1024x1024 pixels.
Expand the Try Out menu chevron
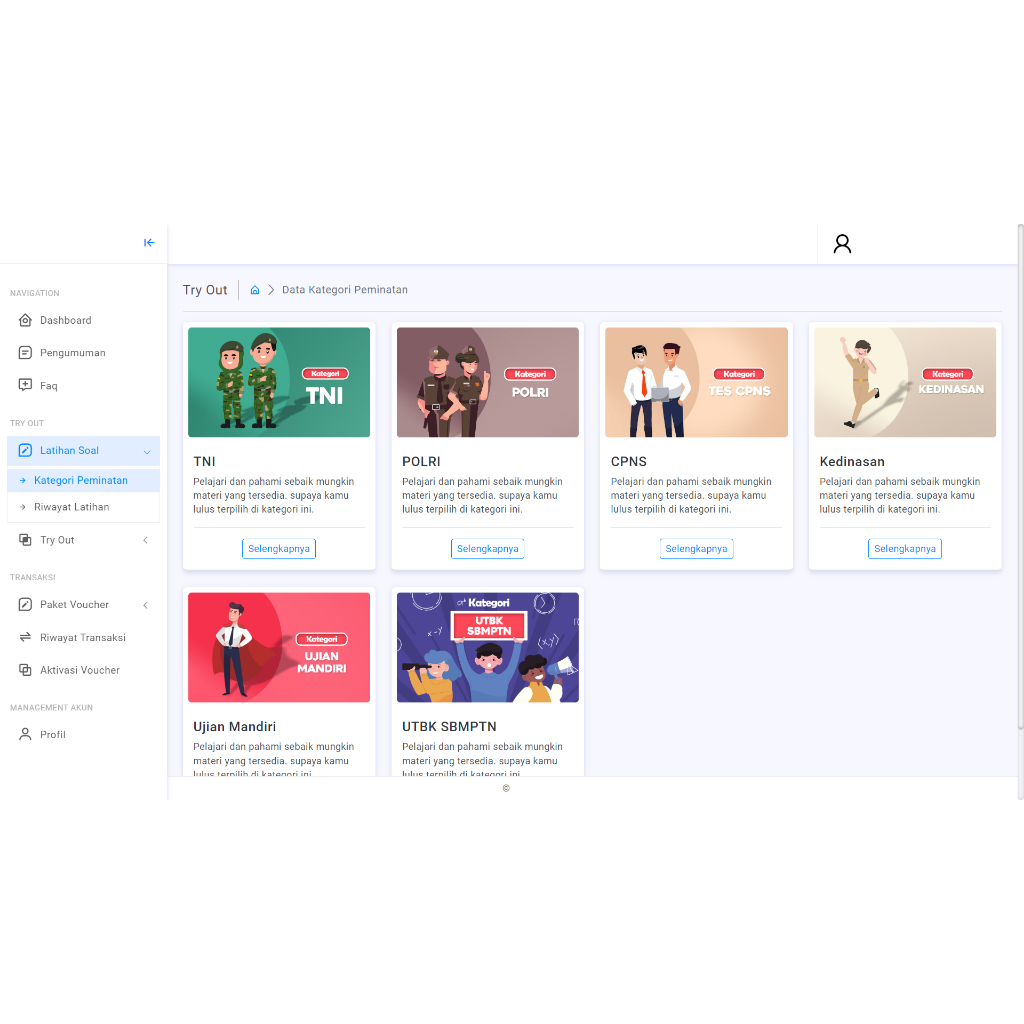pyautogui.click(x=146, y=540)
